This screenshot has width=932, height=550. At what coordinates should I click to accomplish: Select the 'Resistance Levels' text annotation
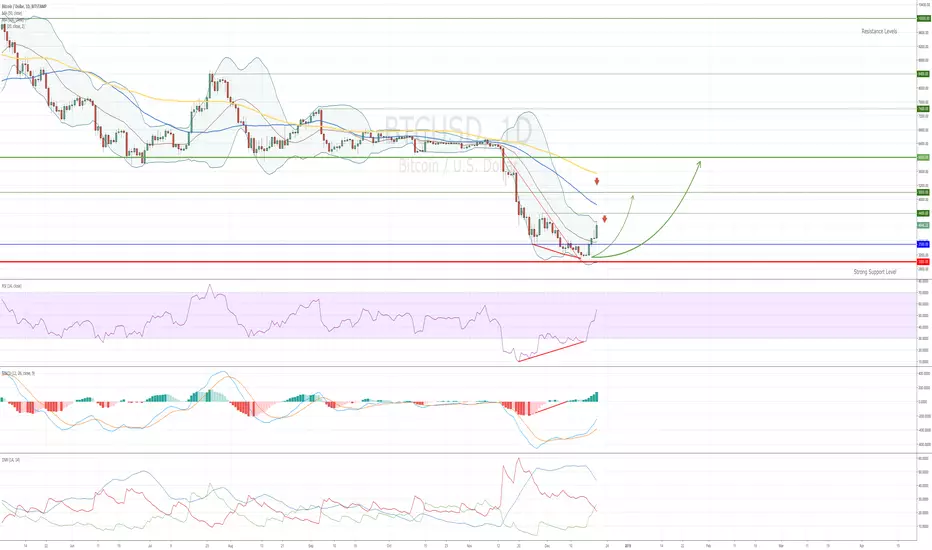click(x=879, y=31)
